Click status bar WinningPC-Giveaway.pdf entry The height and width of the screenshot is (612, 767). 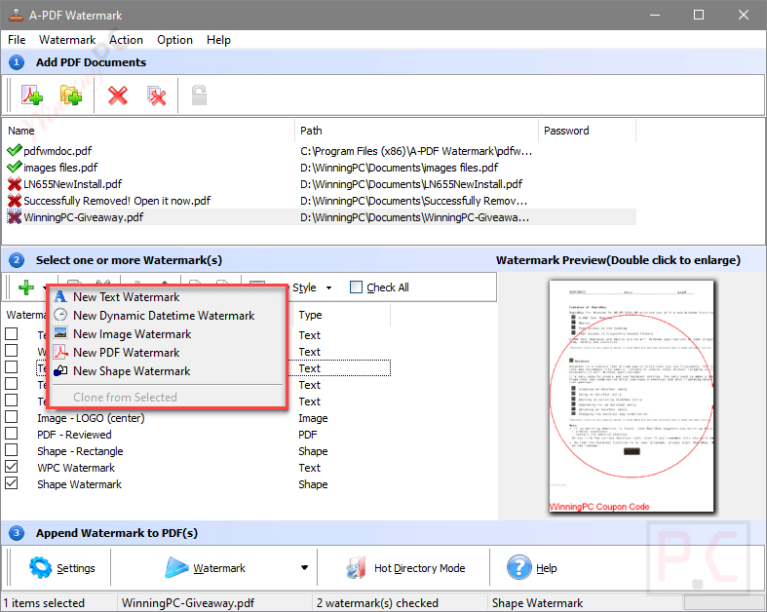(188, 603)
